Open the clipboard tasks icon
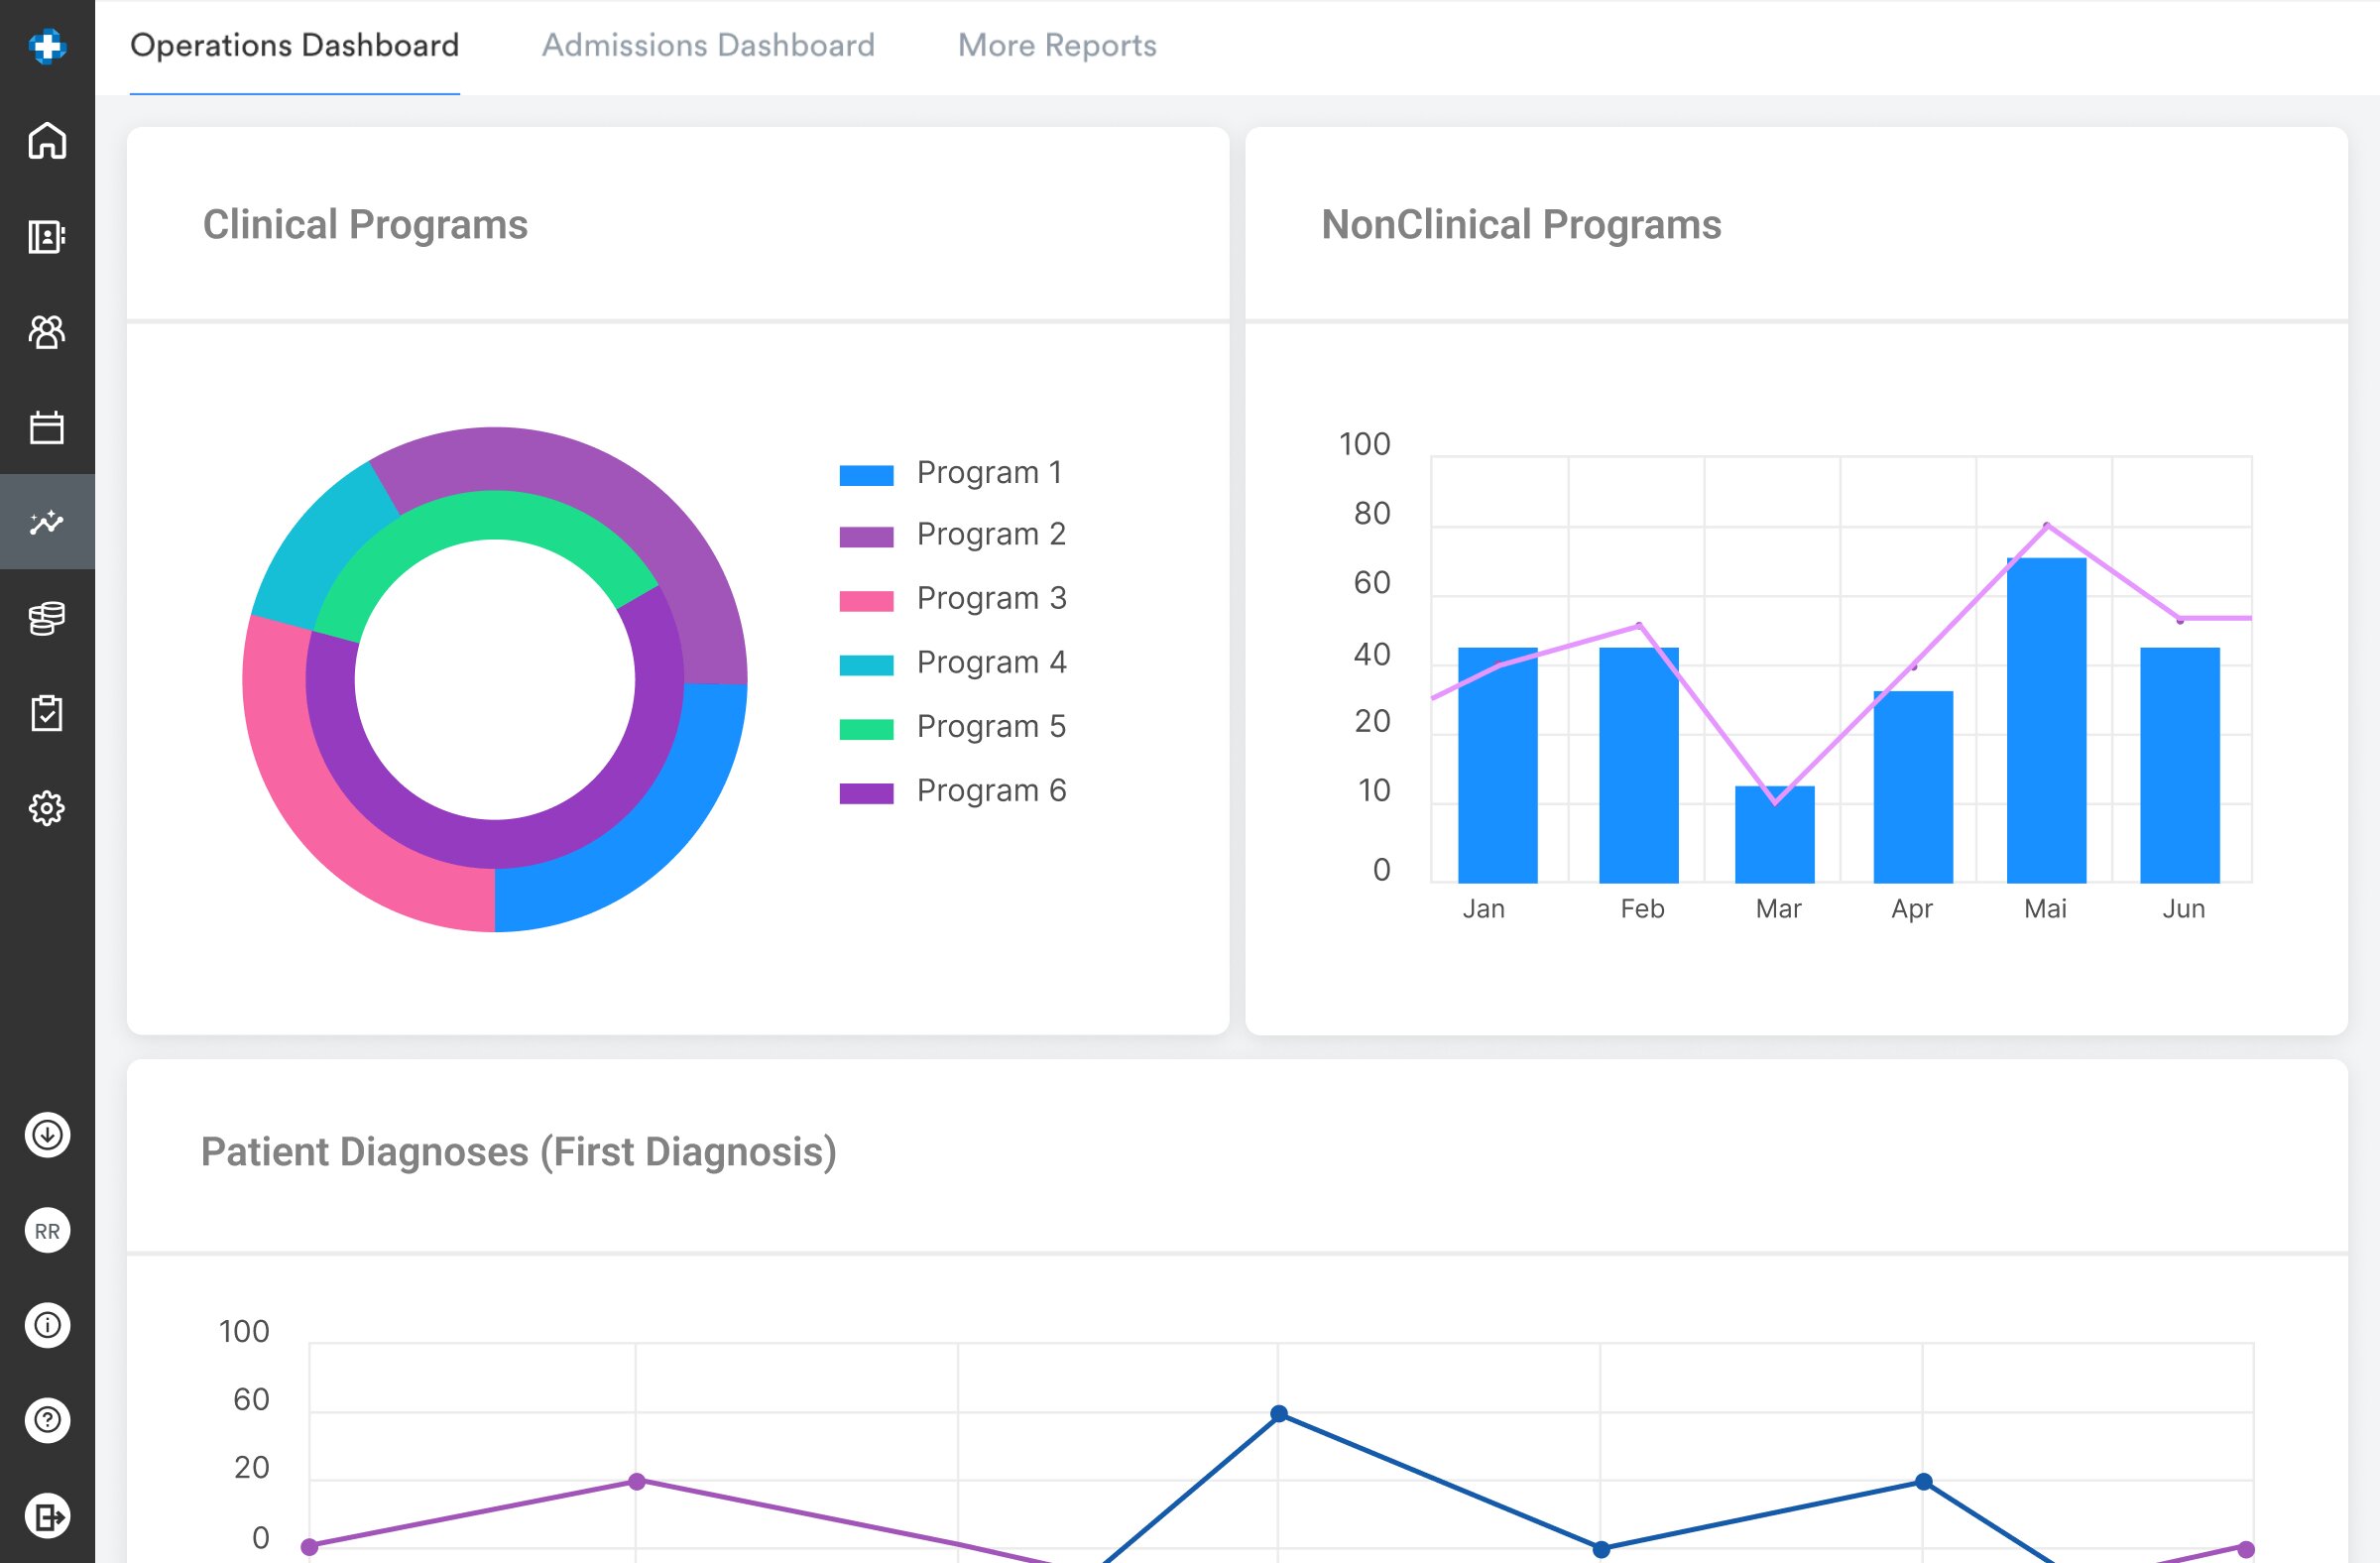 point(47,713)
